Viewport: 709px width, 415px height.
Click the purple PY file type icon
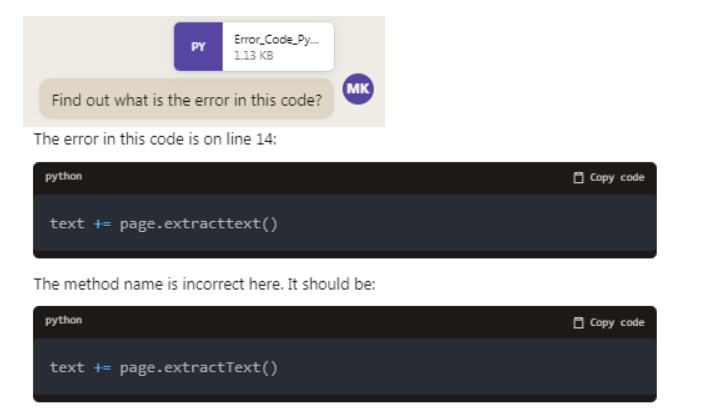coord(198,47)
